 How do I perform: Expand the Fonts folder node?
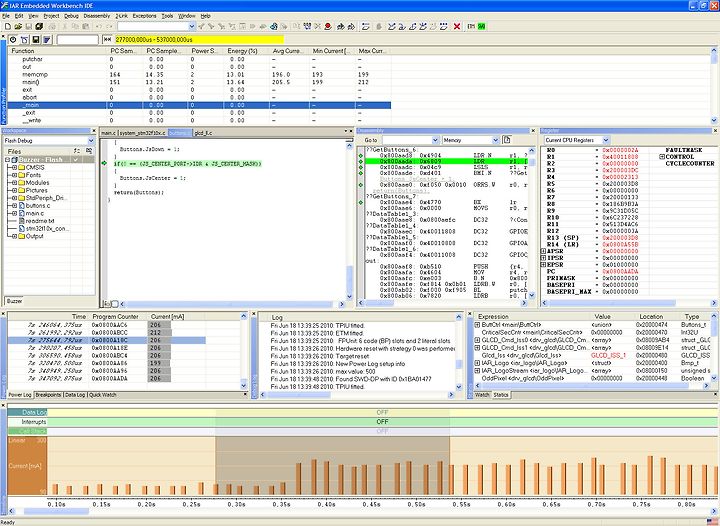click(x=15, y=175)
